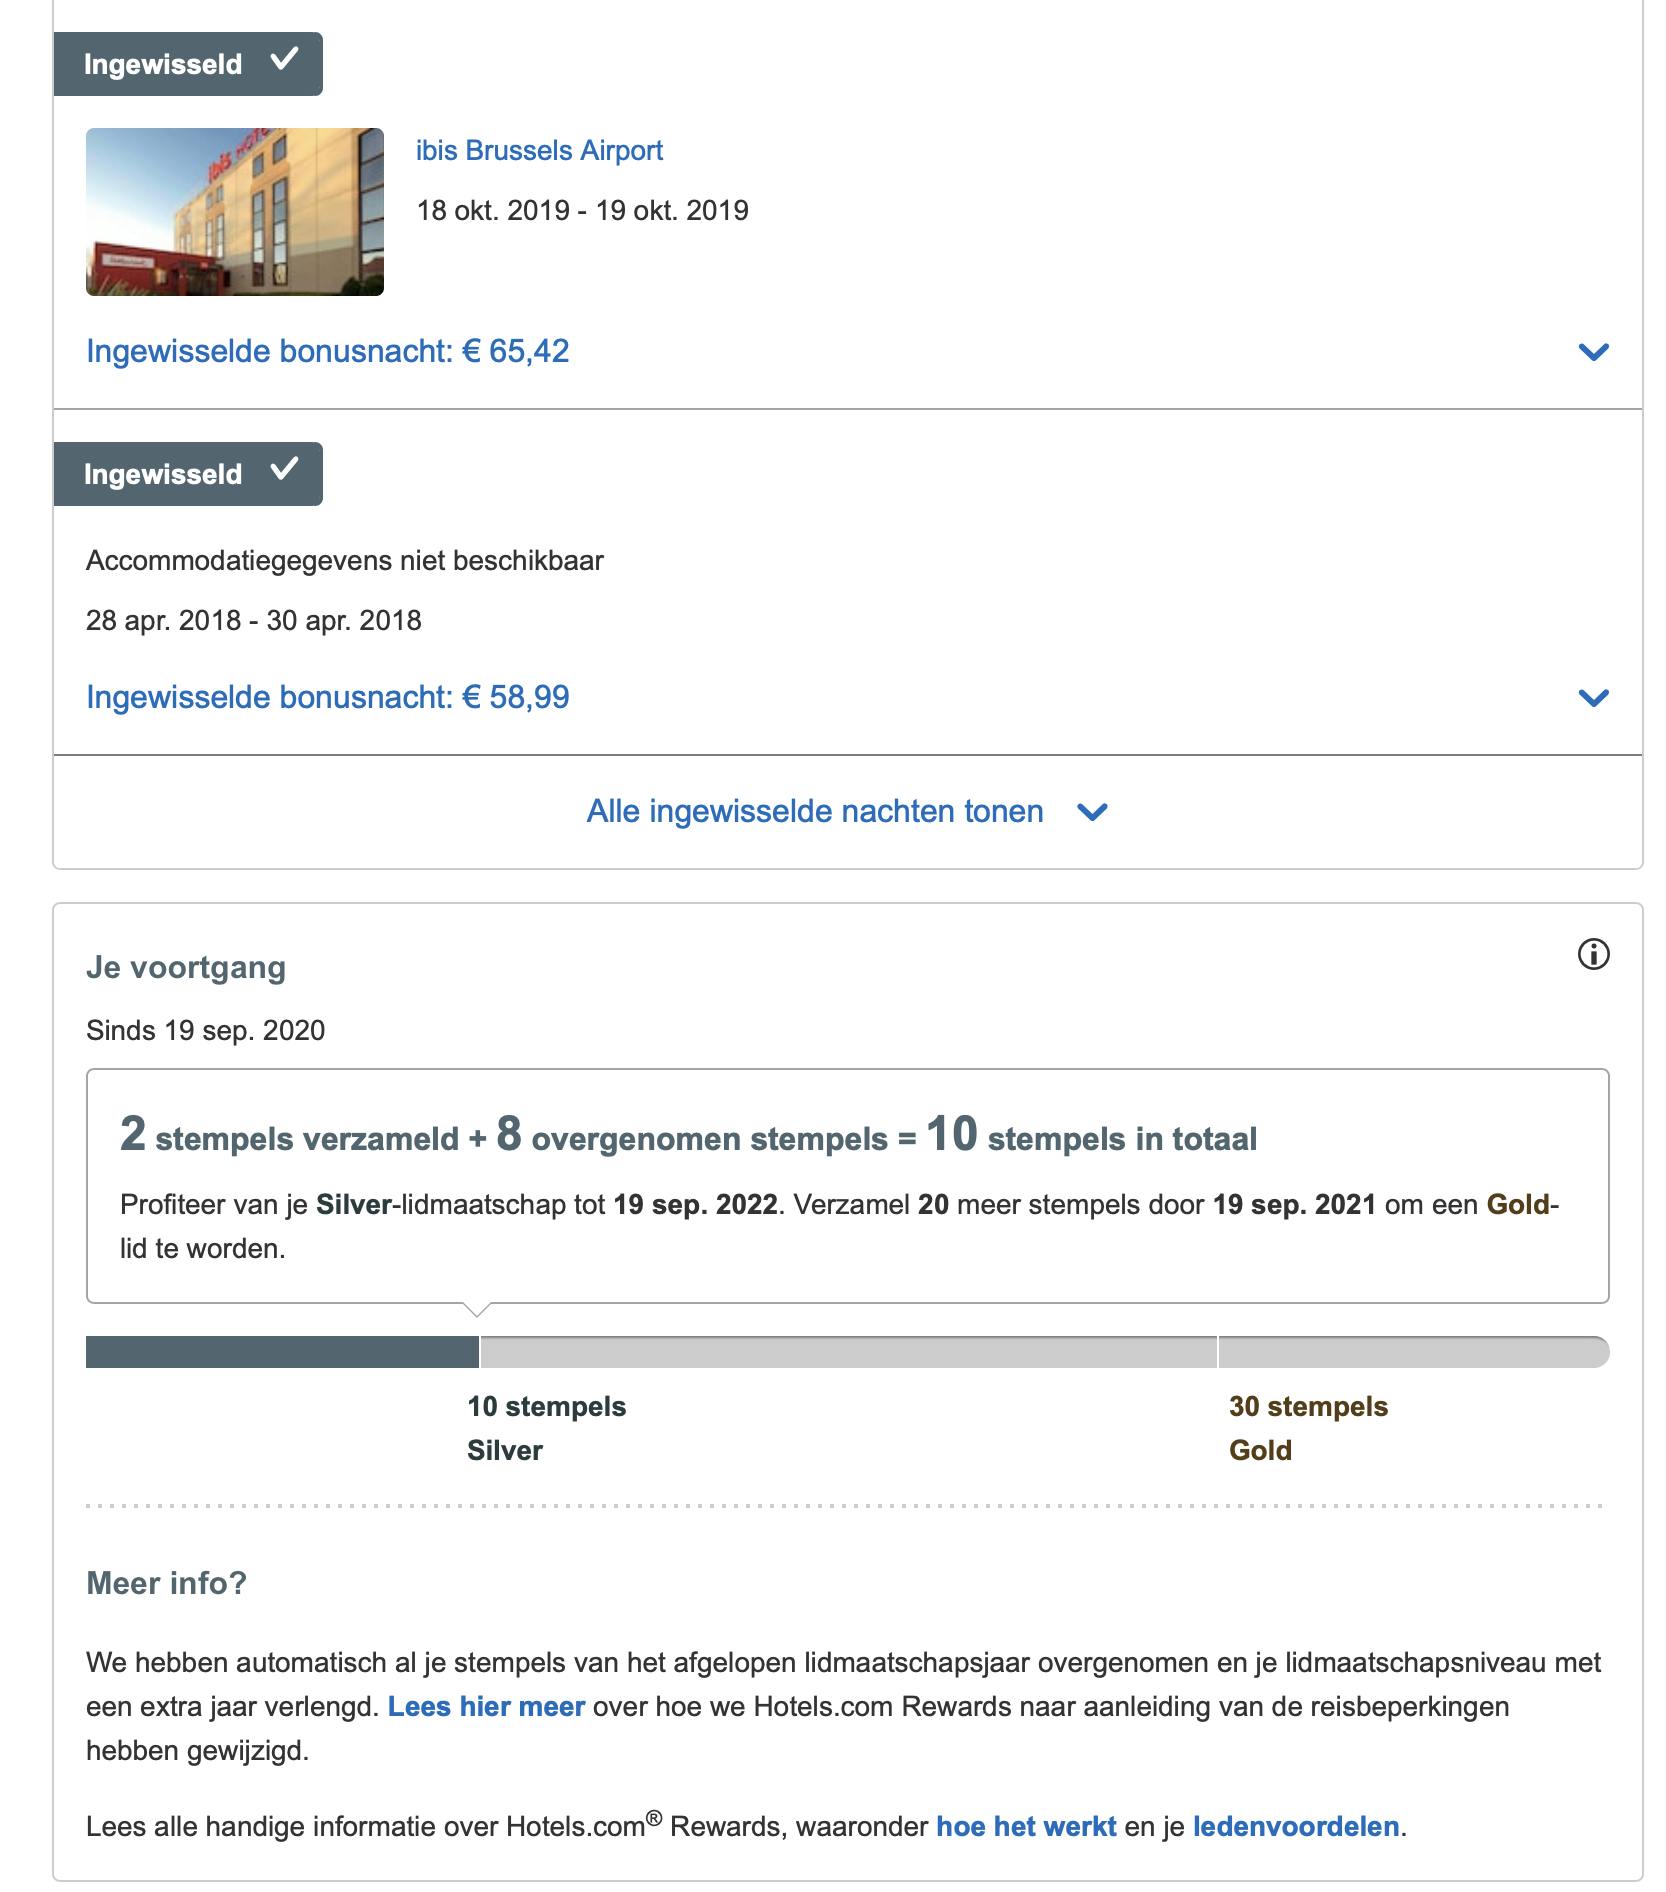Visit the ledenvoordelen link

1296,1826
